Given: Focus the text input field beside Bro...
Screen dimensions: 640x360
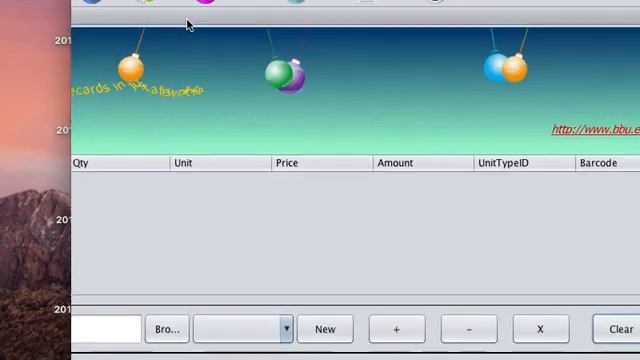Looking at the screenshot, I should coord(106,329).
